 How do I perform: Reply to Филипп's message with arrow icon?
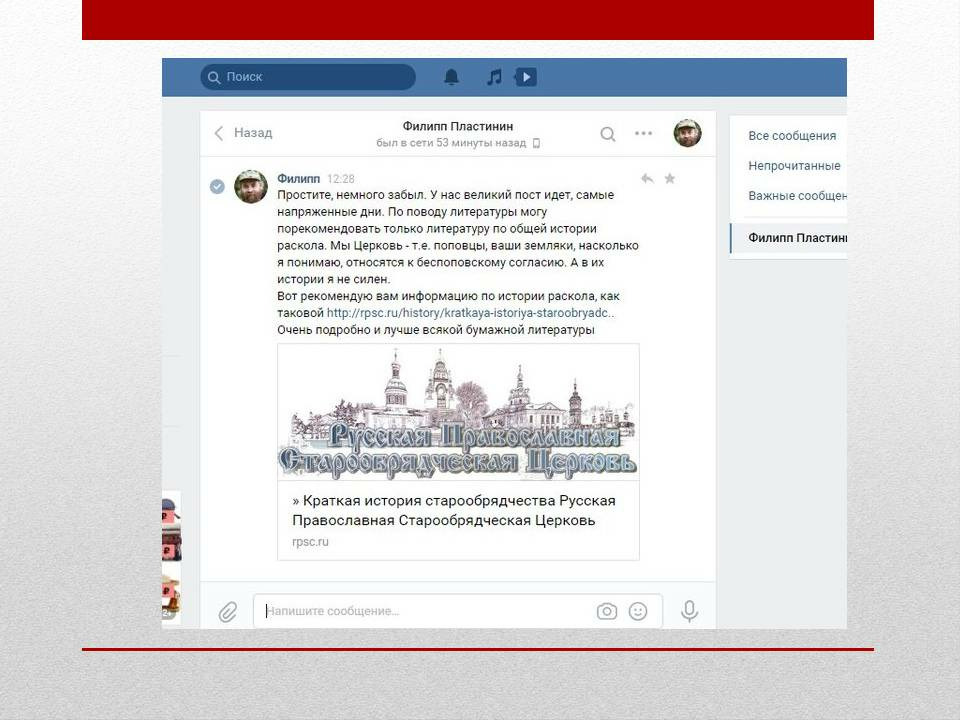pyautogui.click(x=647, y=178)
